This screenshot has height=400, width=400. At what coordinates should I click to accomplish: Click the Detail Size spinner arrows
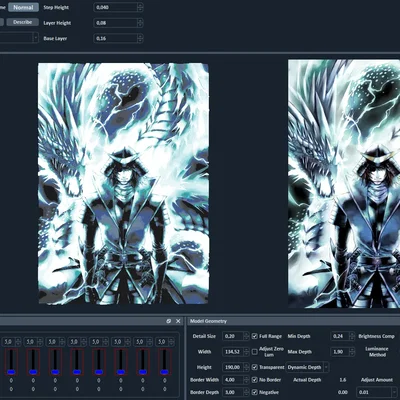(246, 336)
